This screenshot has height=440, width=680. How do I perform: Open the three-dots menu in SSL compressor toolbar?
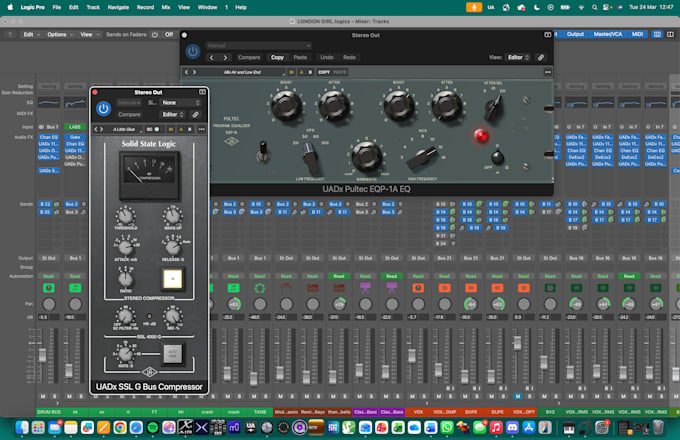(202, 129)
